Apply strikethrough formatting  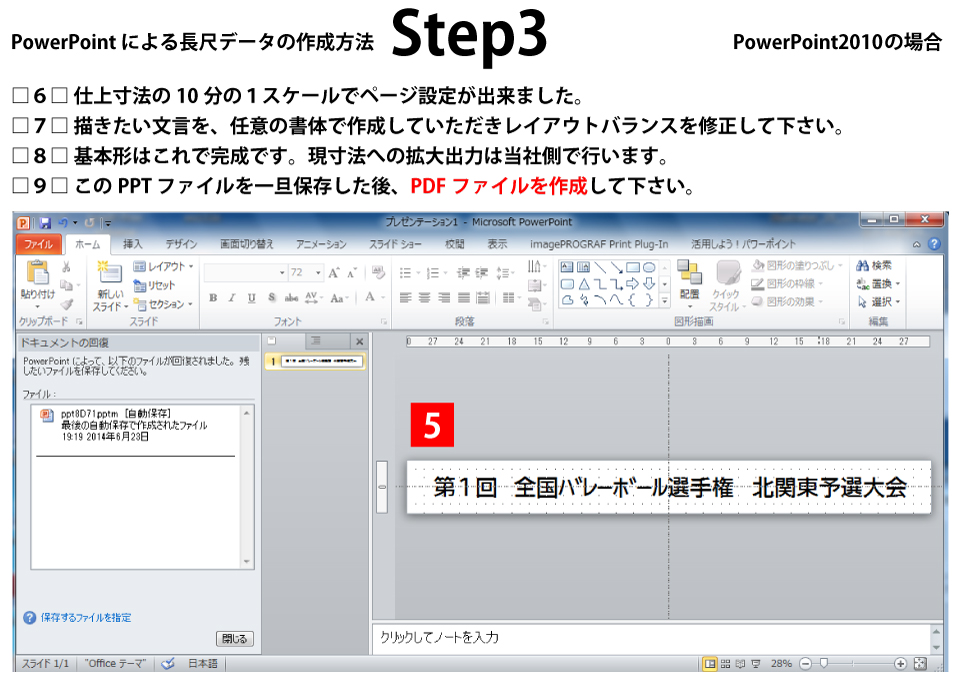(291, 298)
